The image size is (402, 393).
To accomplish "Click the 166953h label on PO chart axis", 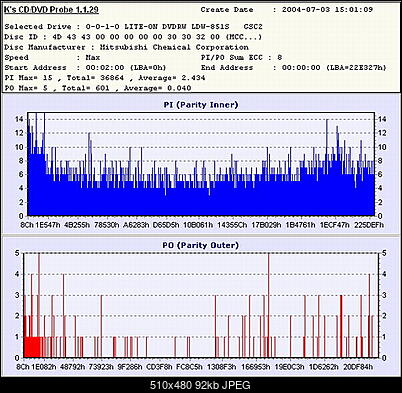I will [255, 367].
